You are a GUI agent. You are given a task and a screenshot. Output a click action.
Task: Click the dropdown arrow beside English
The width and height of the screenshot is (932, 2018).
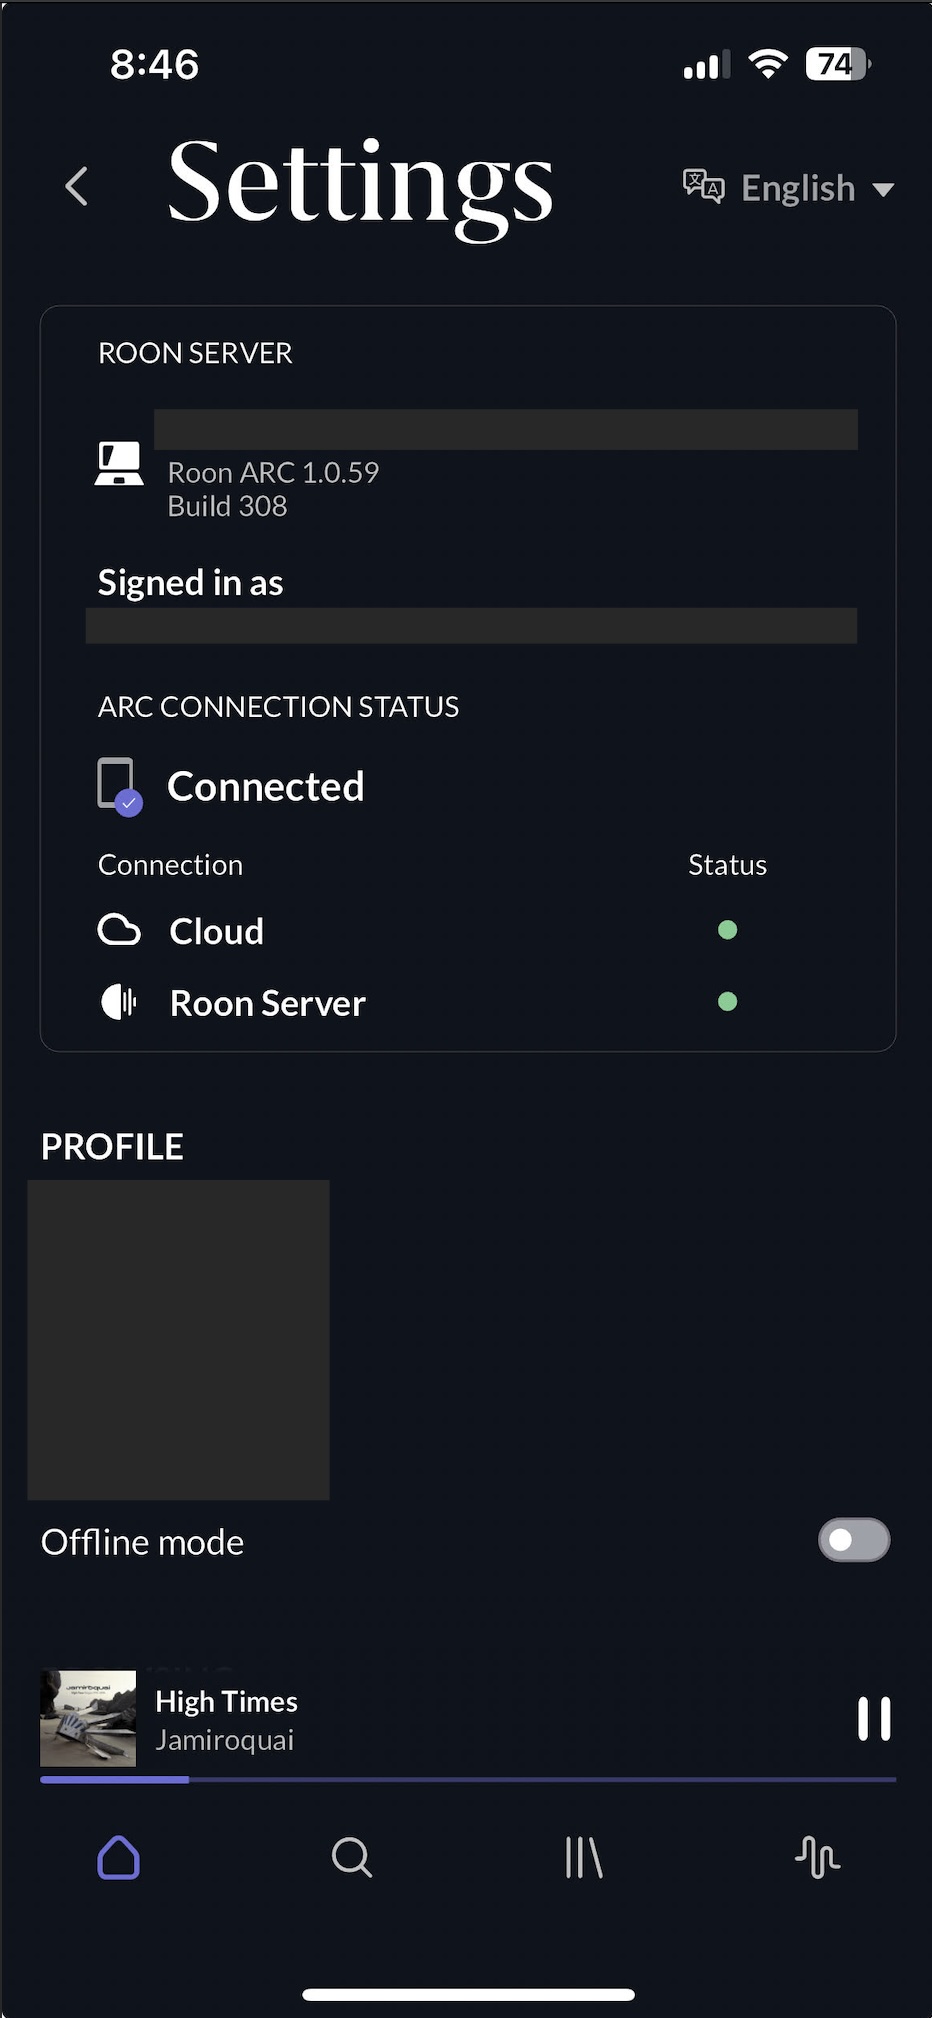click(883, 189)
